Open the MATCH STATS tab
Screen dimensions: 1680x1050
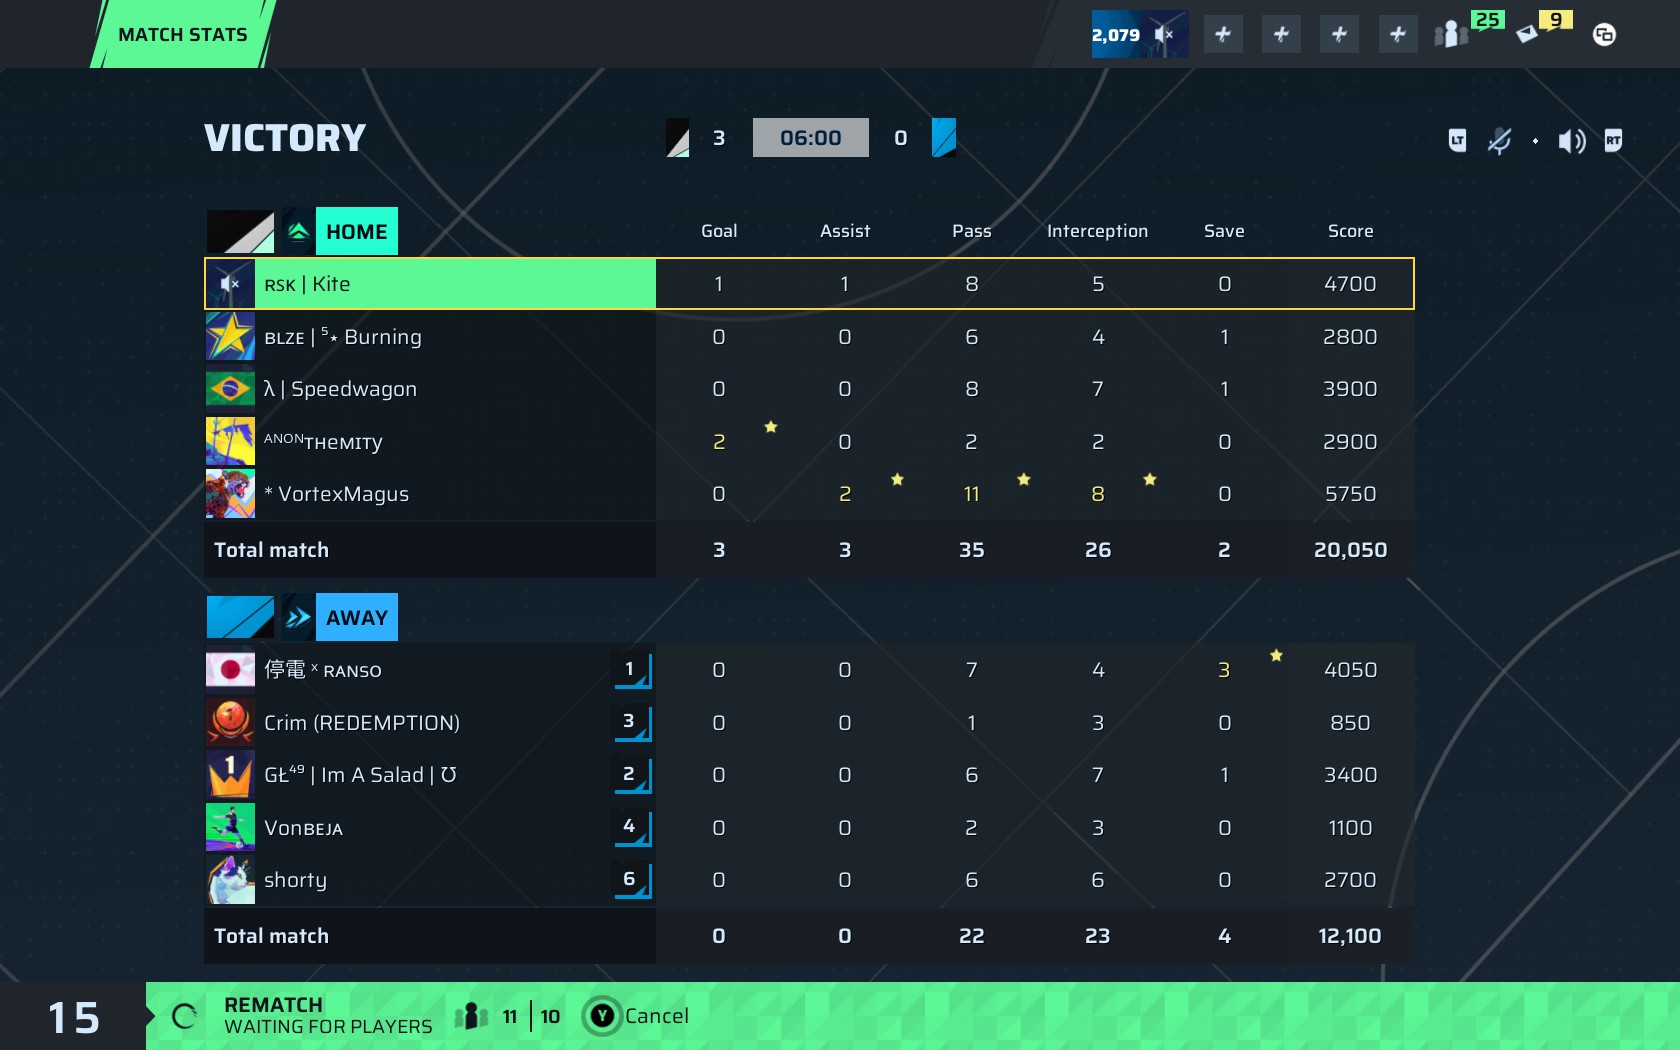pyautogui.click(x=183, y=34)
